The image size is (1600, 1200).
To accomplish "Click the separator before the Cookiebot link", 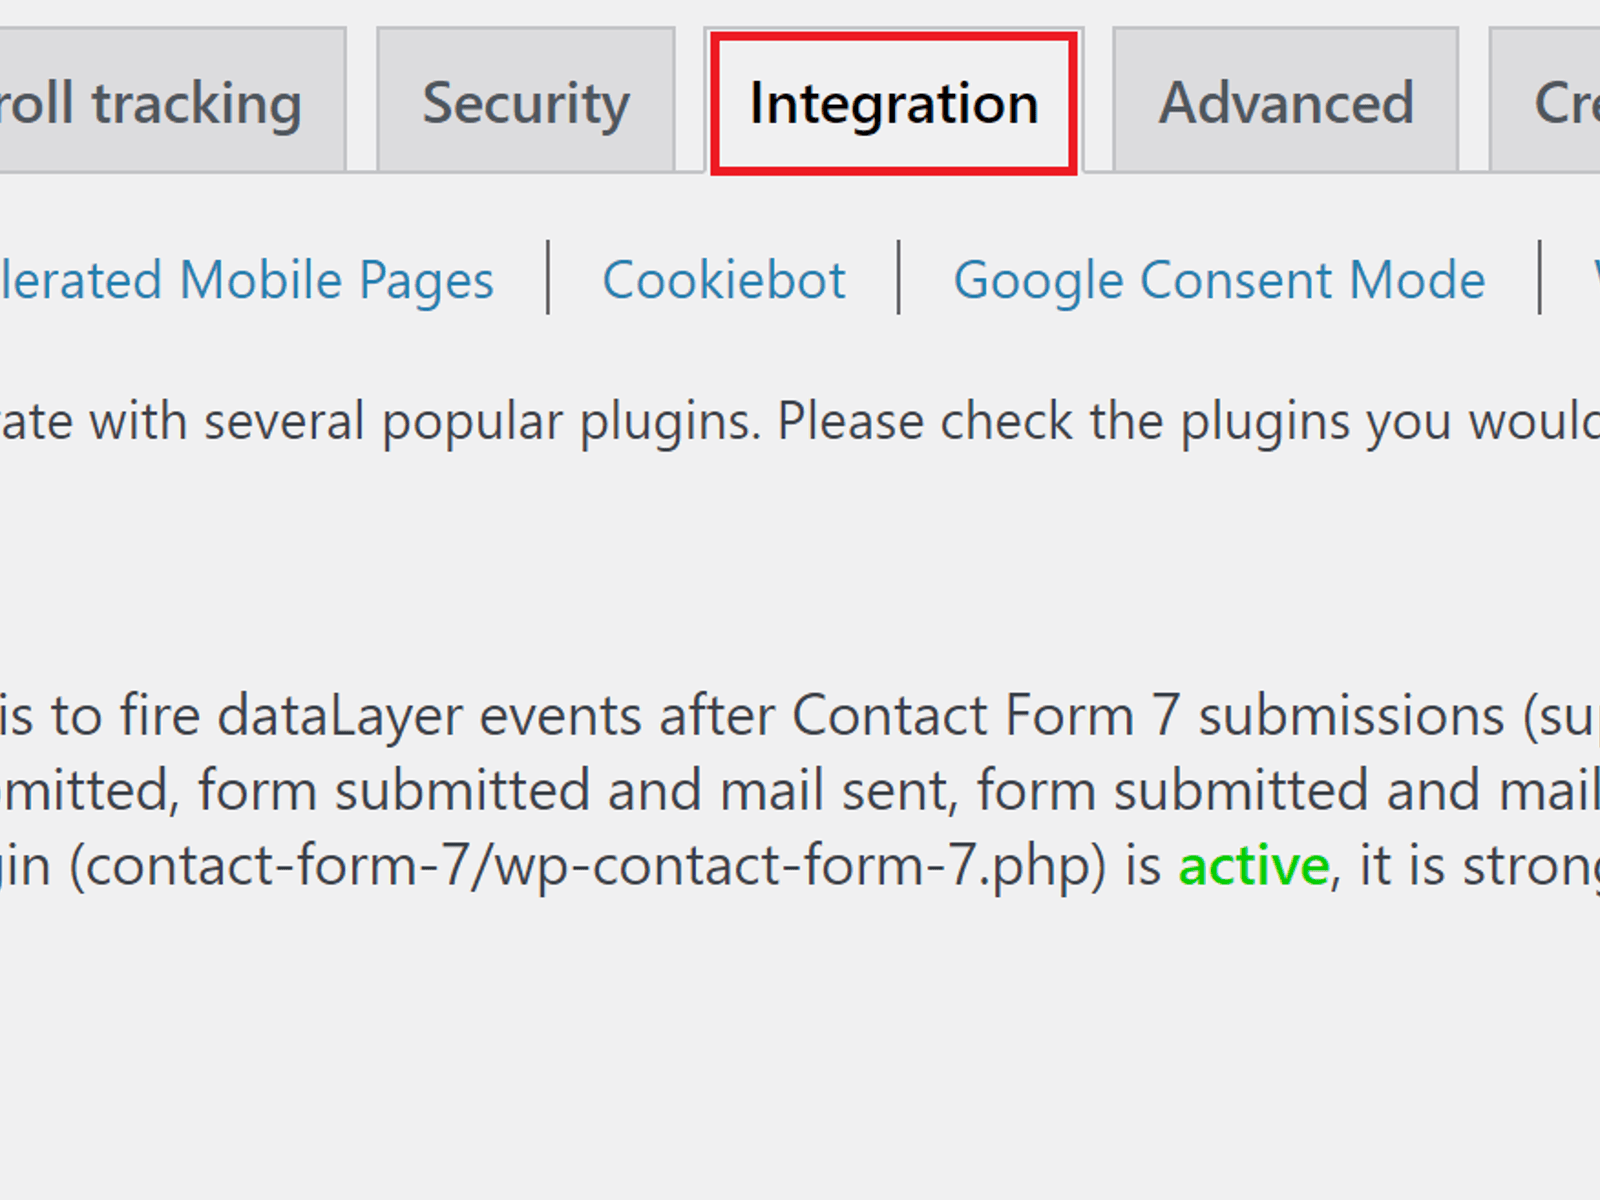I will [548, 278].
